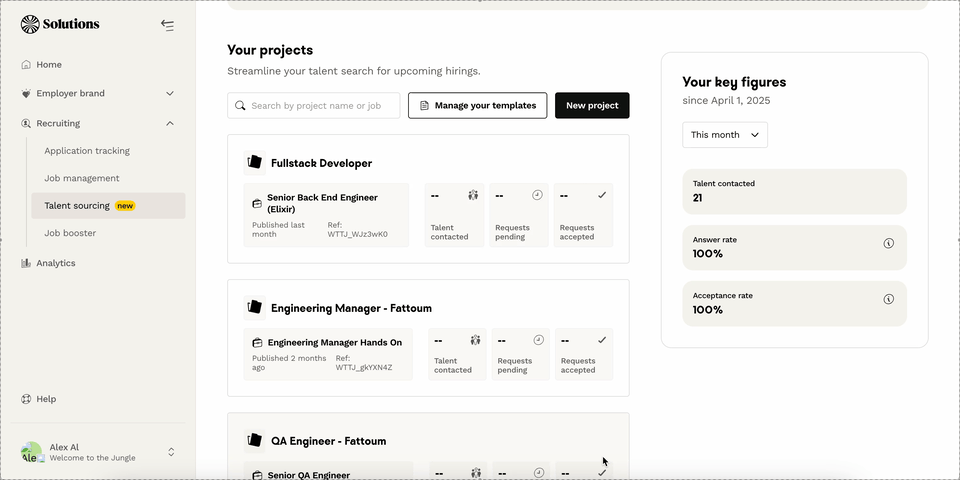
Task: Click the Alex Al profile avatar
Action: point(31,452)
